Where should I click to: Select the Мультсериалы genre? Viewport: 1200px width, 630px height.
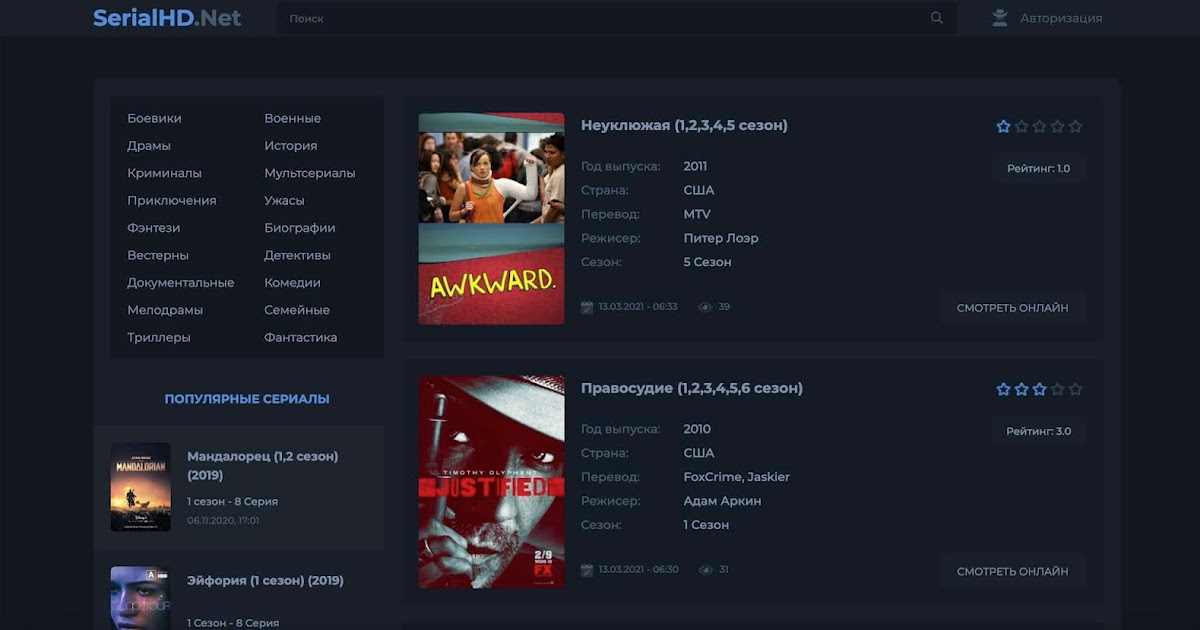pyautogui.click(x=309, y=173)
